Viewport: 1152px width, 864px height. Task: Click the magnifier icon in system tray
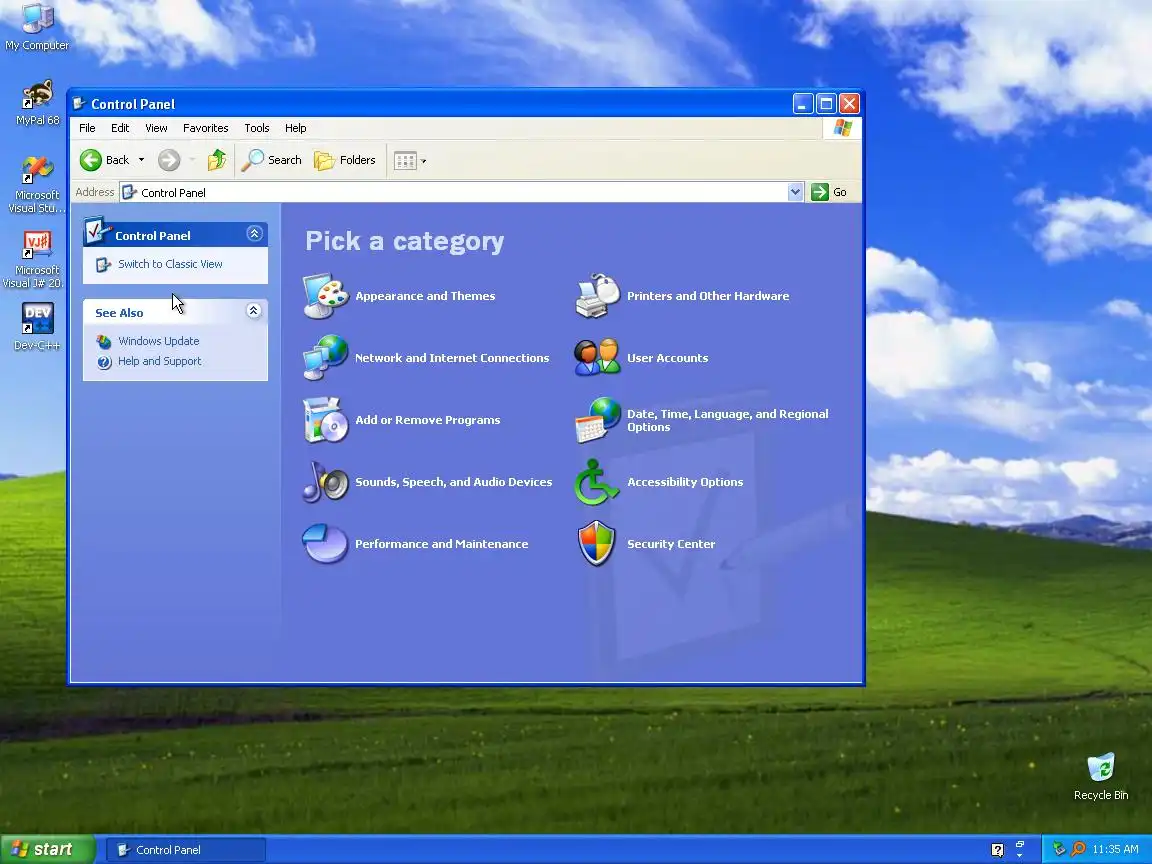(1078, 849)
